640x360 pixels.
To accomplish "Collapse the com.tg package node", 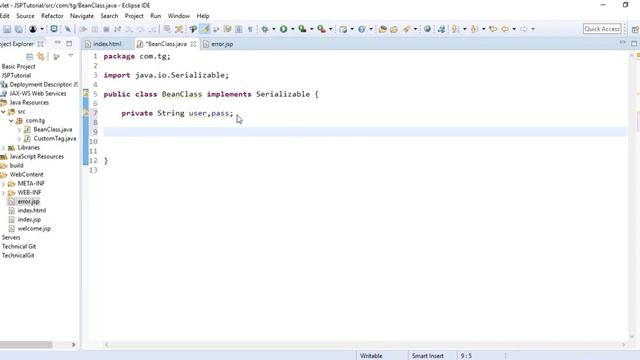I will (11, 120).
